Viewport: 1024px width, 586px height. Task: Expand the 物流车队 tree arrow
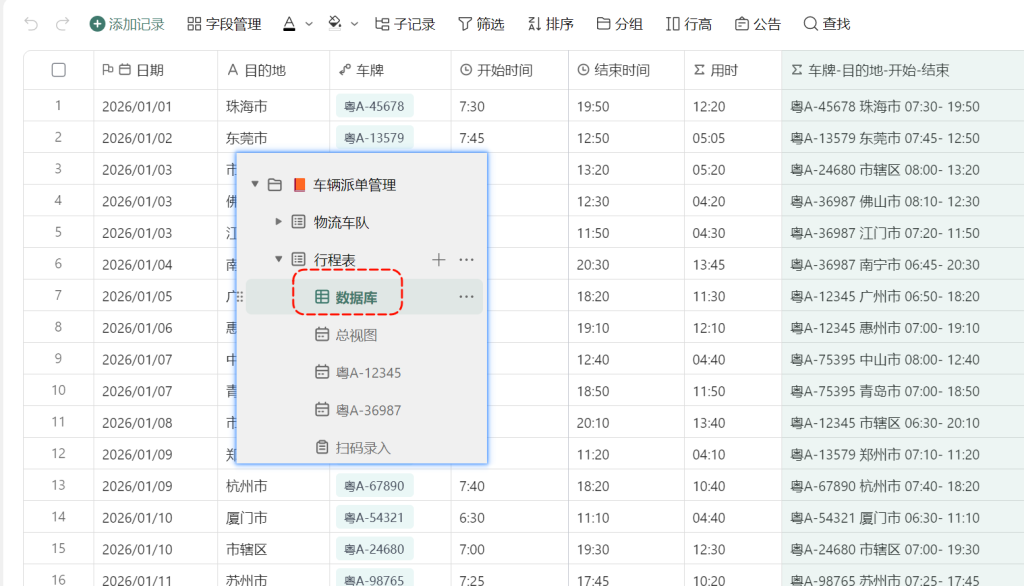click(x=278, y=222)
